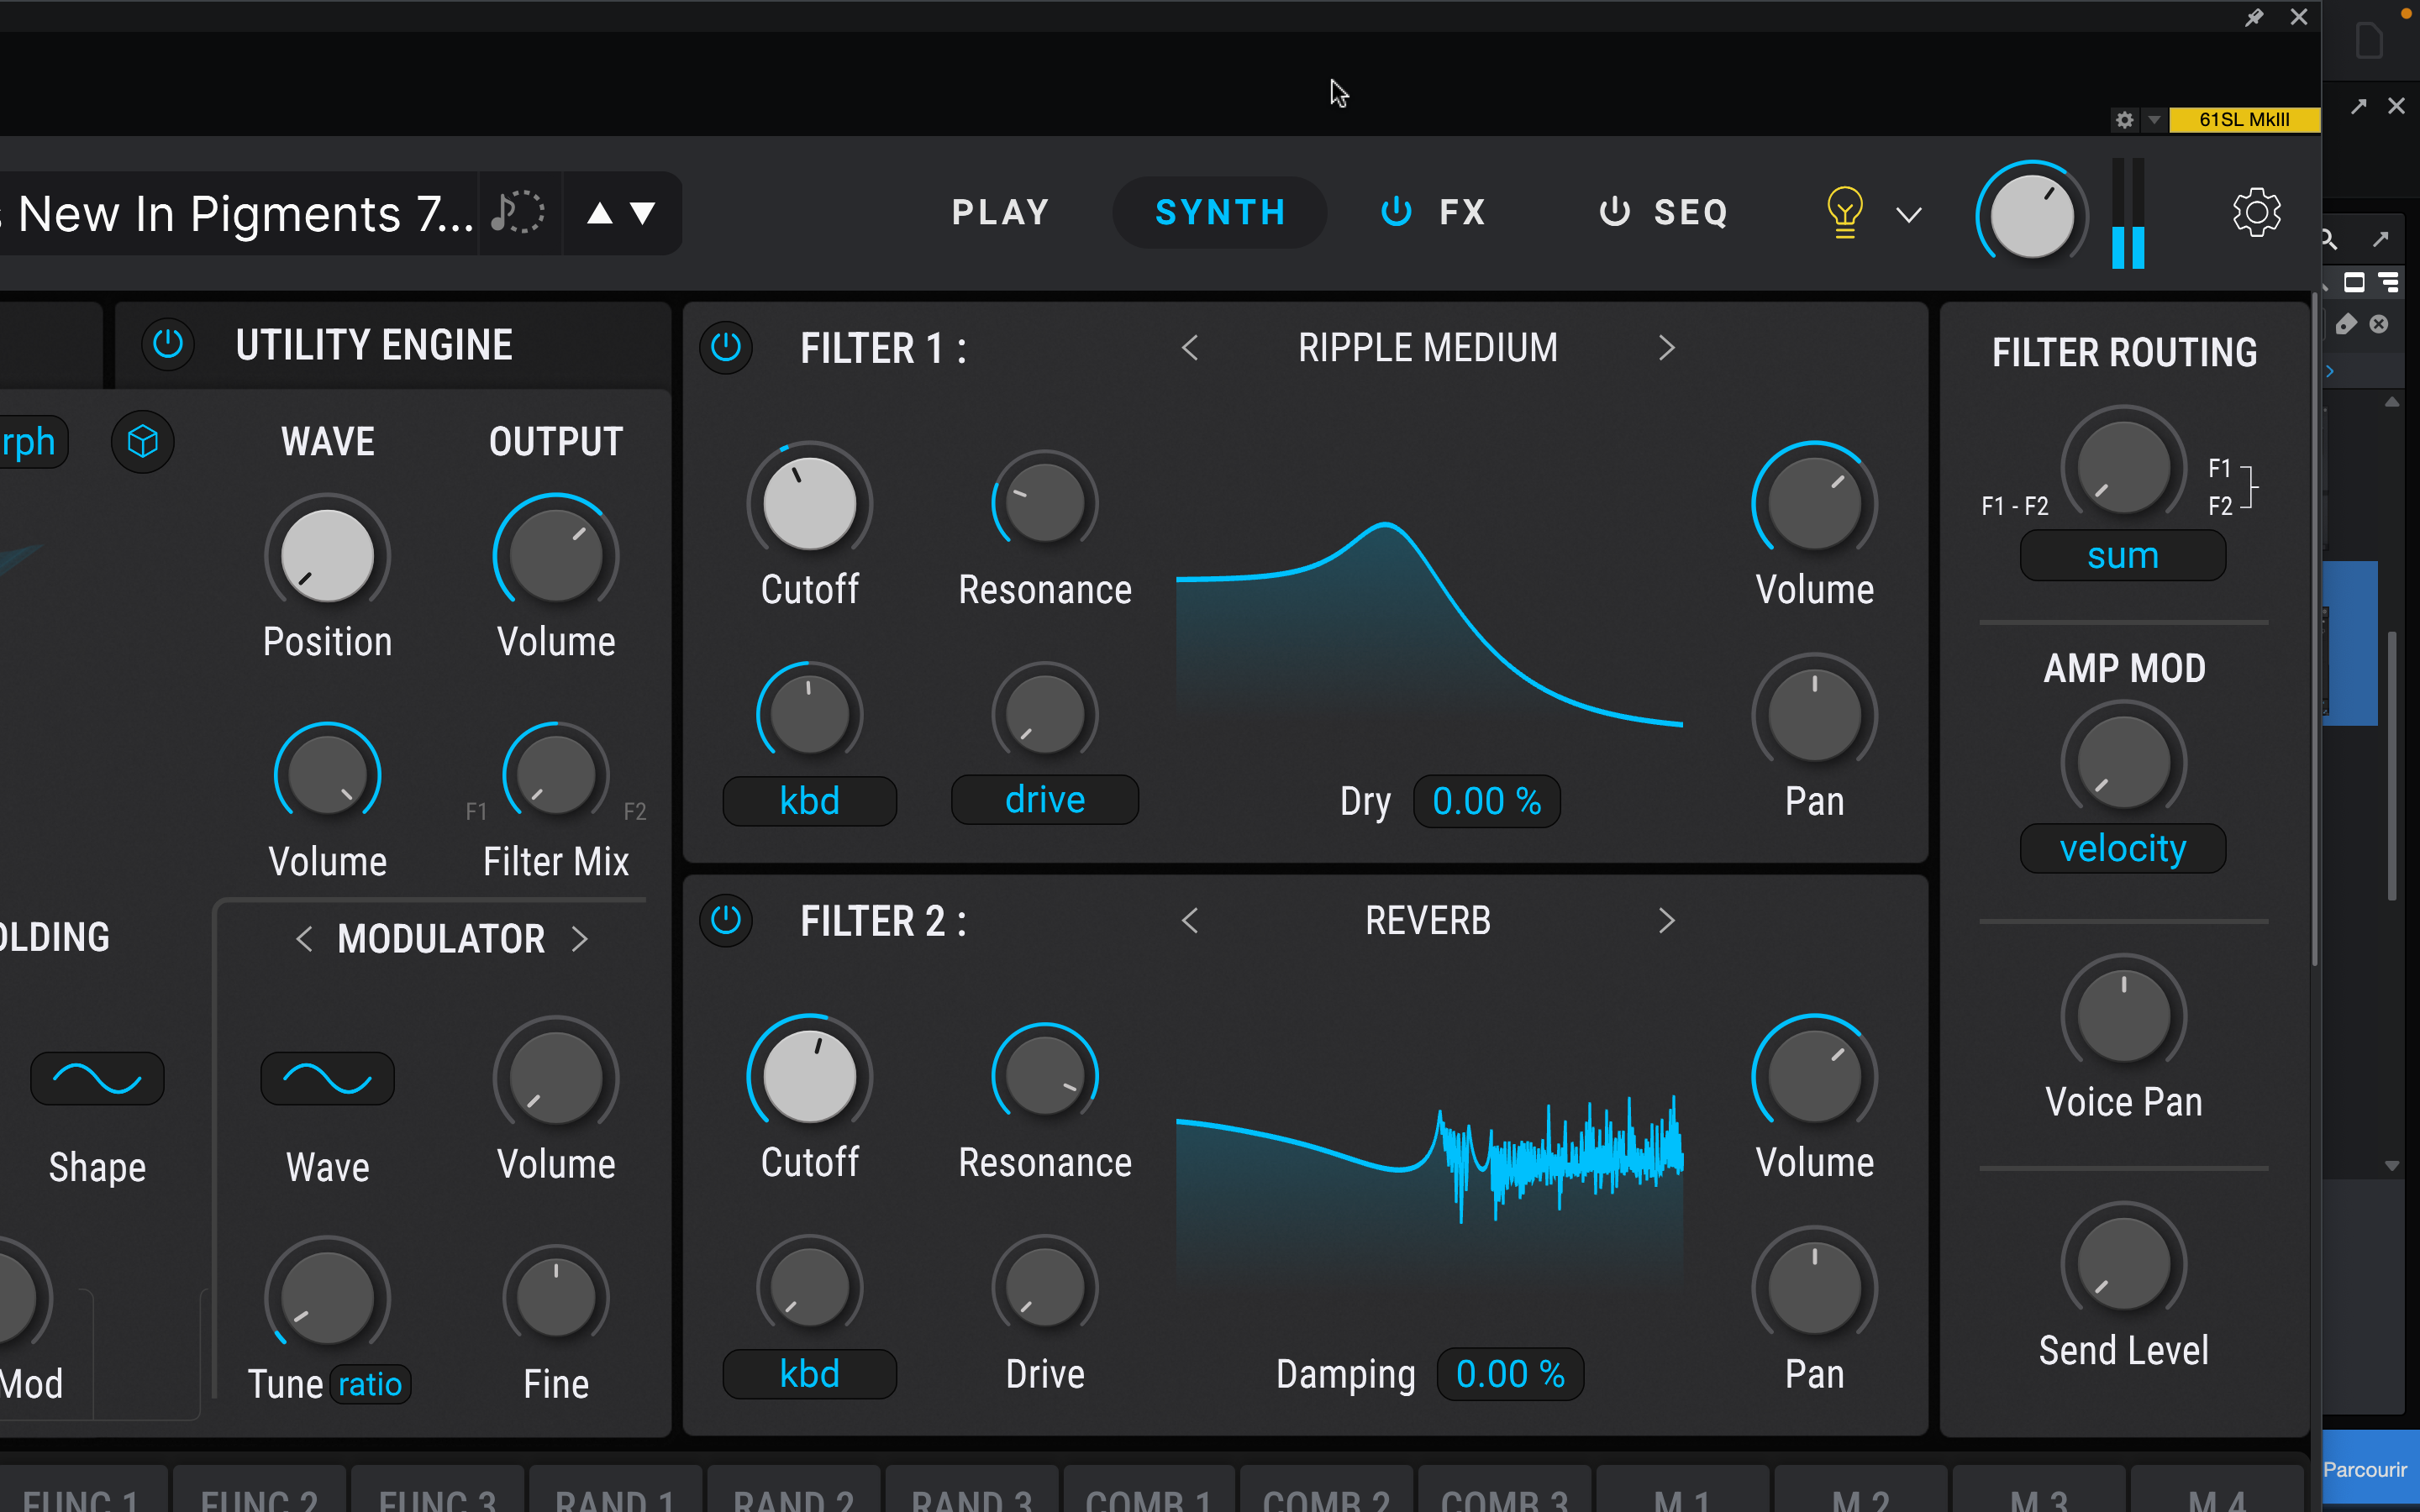Select next preset with down arrow
The image size is (2420, 1512).
tap(643, 213)
